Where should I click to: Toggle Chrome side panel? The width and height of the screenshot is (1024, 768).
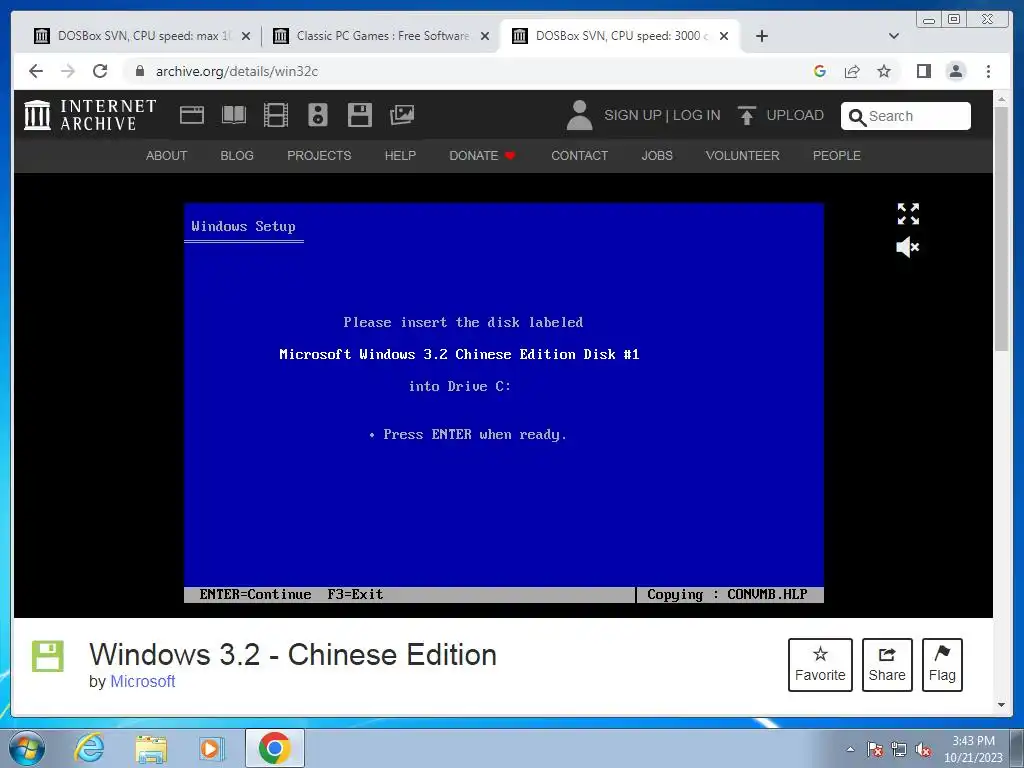click(923, 71)
